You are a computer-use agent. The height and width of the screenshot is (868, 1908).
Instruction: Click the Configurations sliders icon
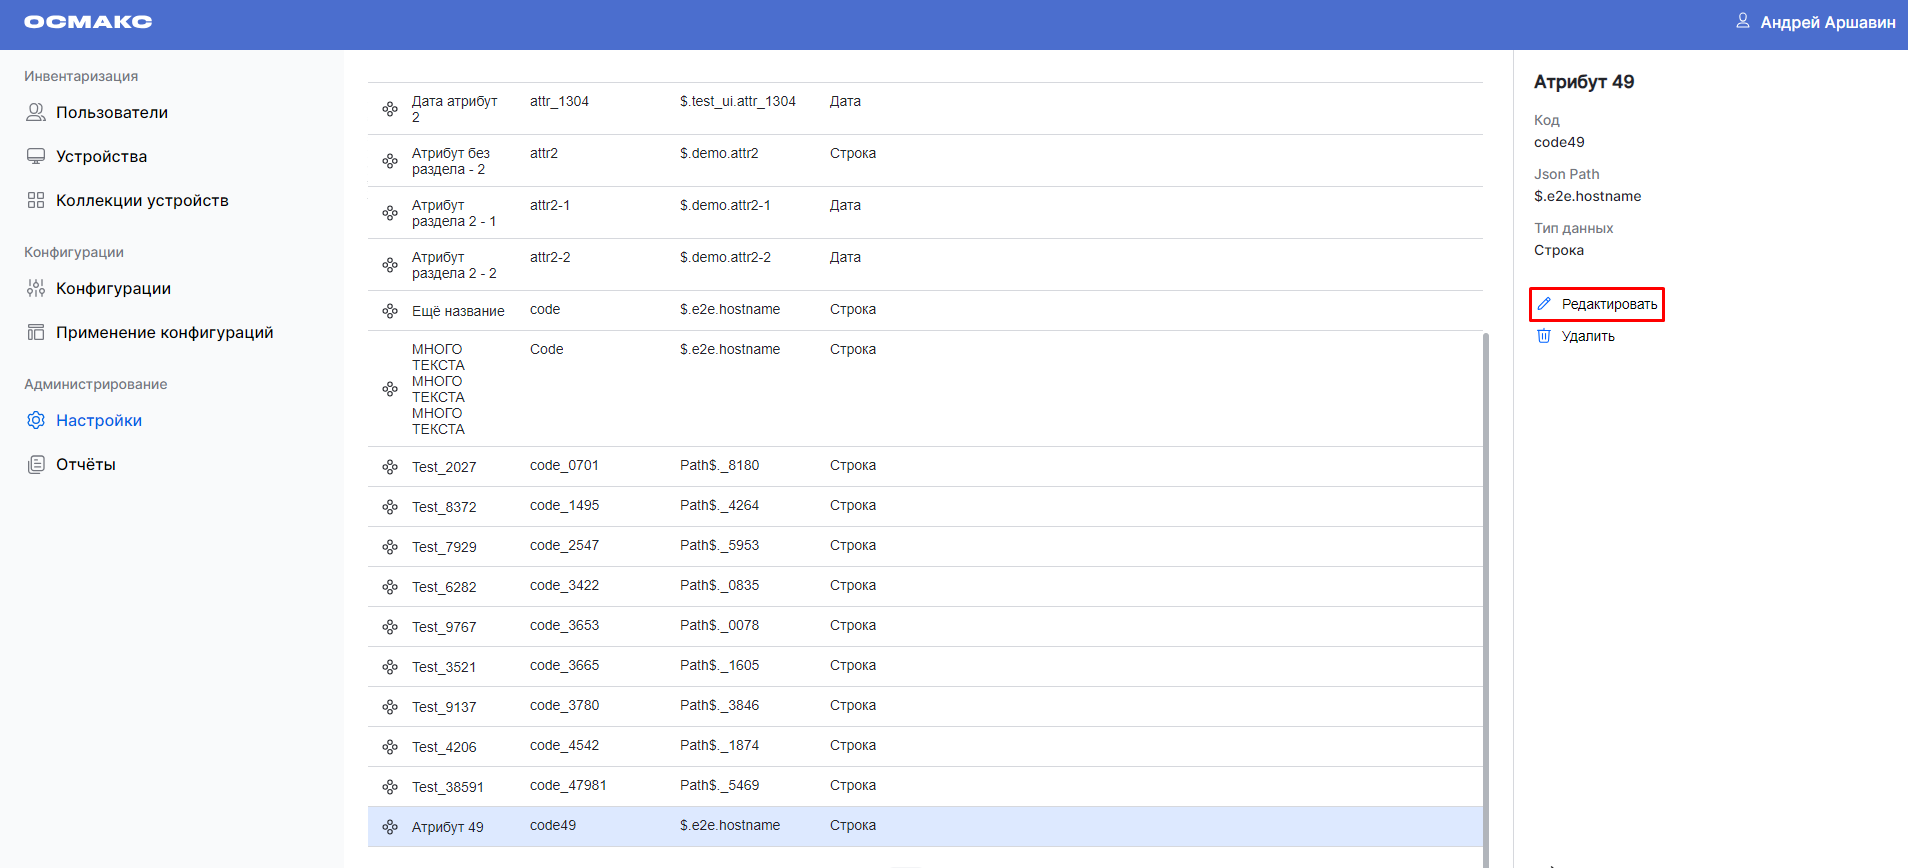click(x=36, y=288)
